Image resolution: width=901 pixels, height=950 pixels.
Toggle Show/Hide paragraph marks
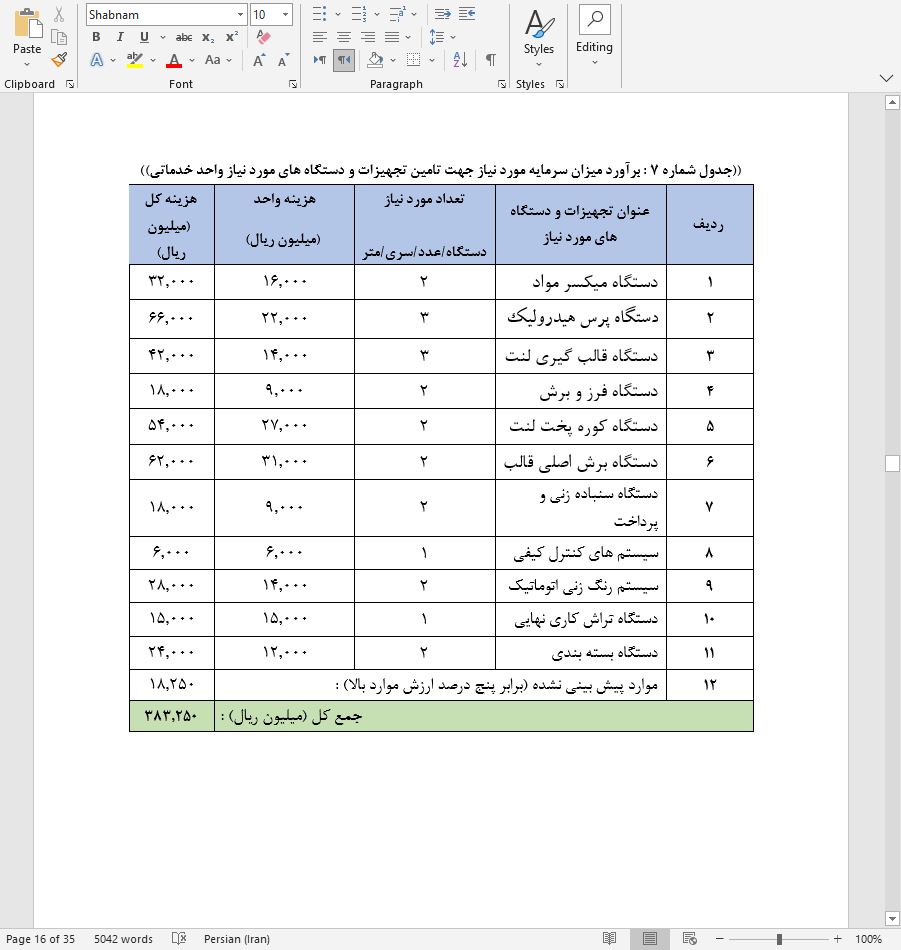click(x=490, y=60)
